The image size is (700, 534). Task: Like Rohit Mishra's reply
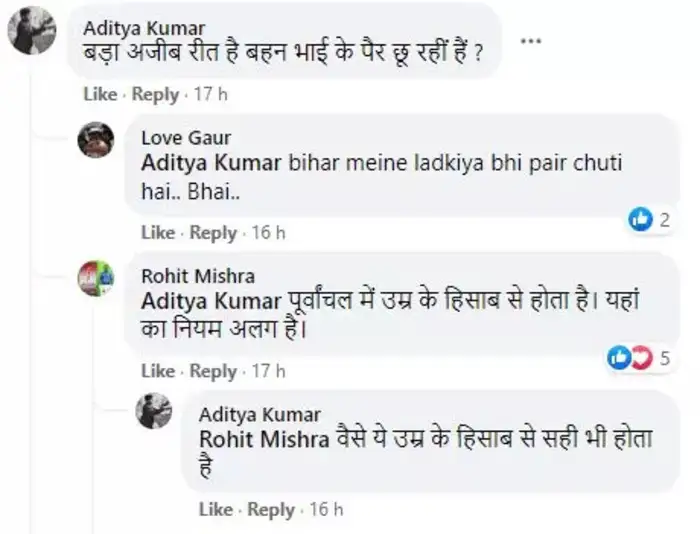tap(158, 371)
